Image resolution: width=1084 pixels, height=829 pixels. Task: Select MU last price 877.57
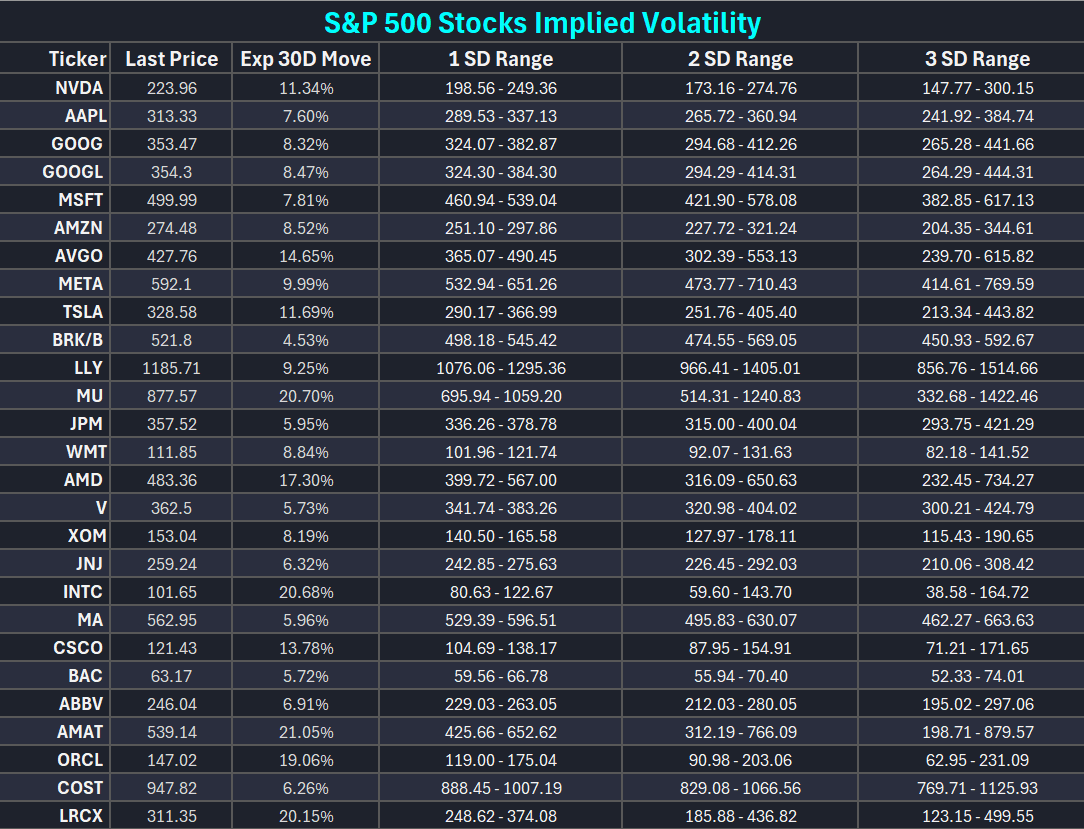[x=171, y=396]
